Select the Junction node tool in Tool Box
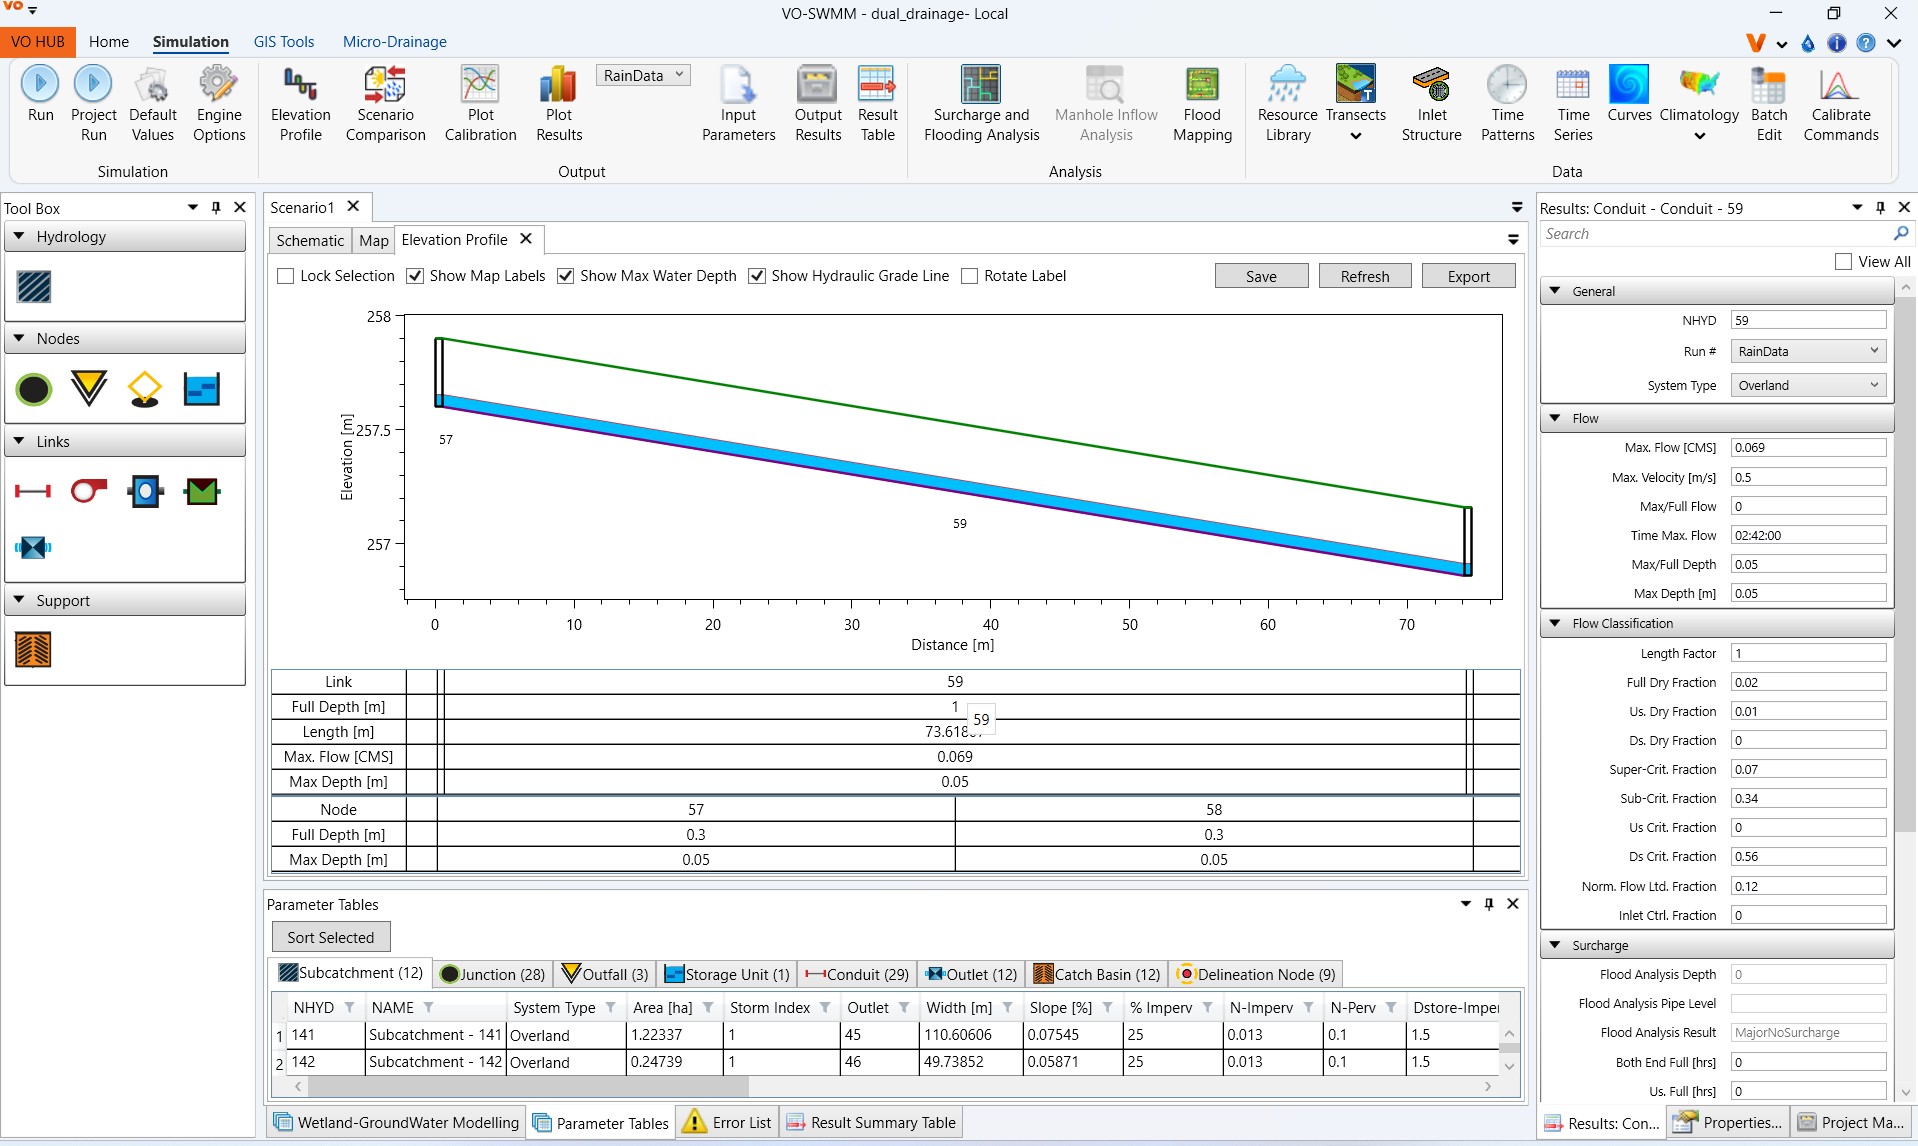The height and width of the screenshot is (1146, 1918). (34, 389)
